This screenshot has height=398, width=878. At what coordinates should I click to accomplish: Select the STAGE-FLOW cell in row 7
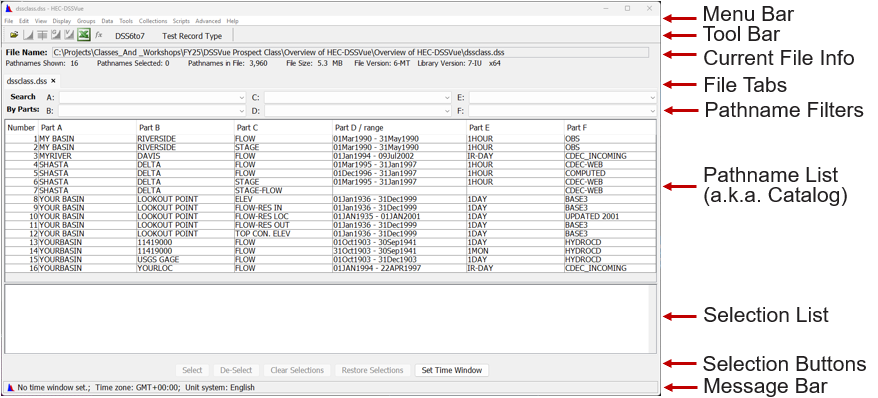click(x=283, y=190)
